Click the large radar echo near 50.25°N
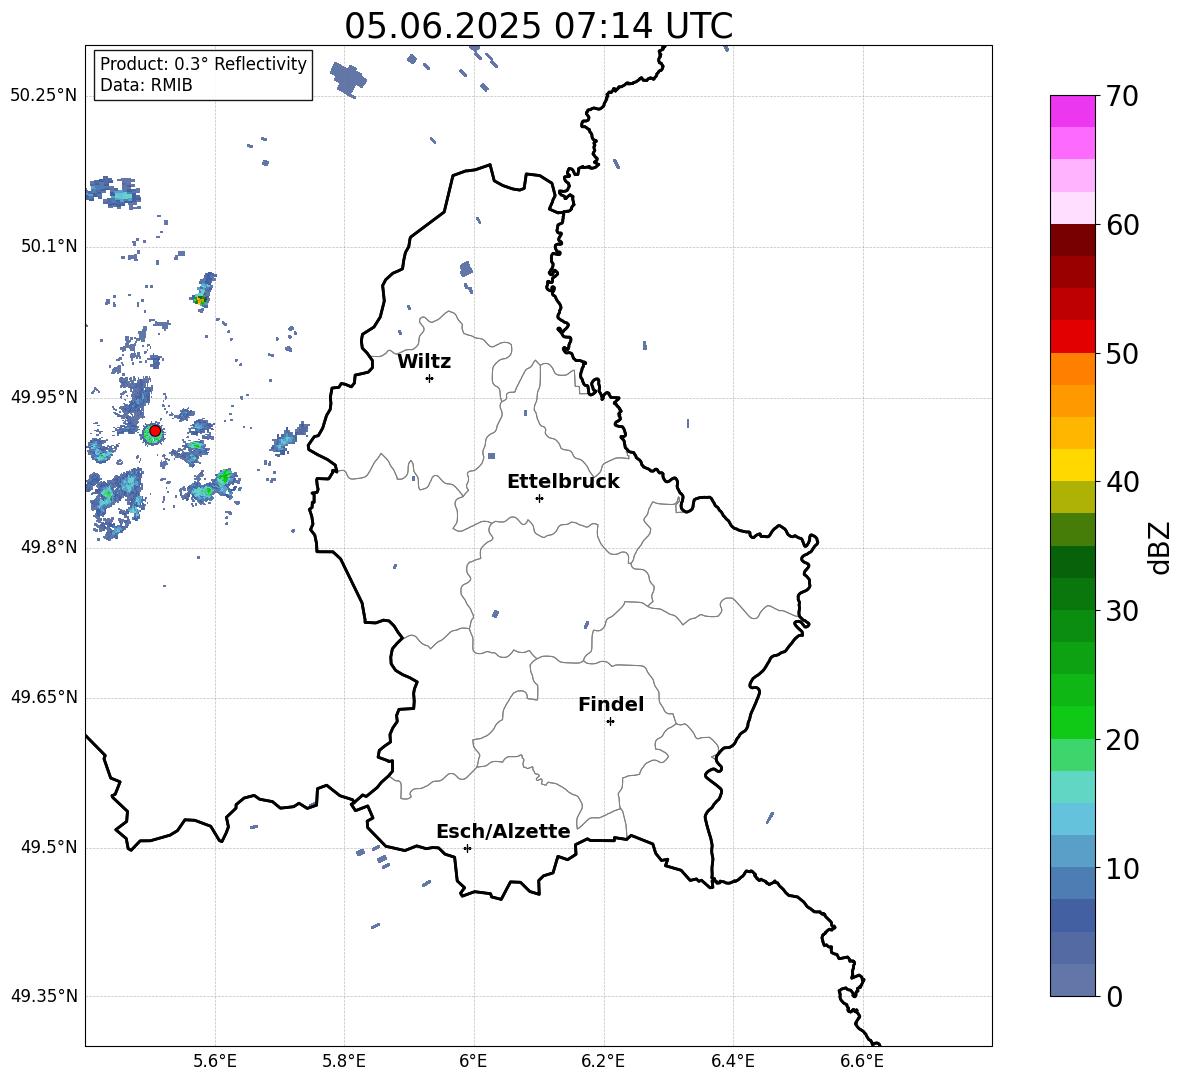1184x1081 pixels. (x=349, y=79)
